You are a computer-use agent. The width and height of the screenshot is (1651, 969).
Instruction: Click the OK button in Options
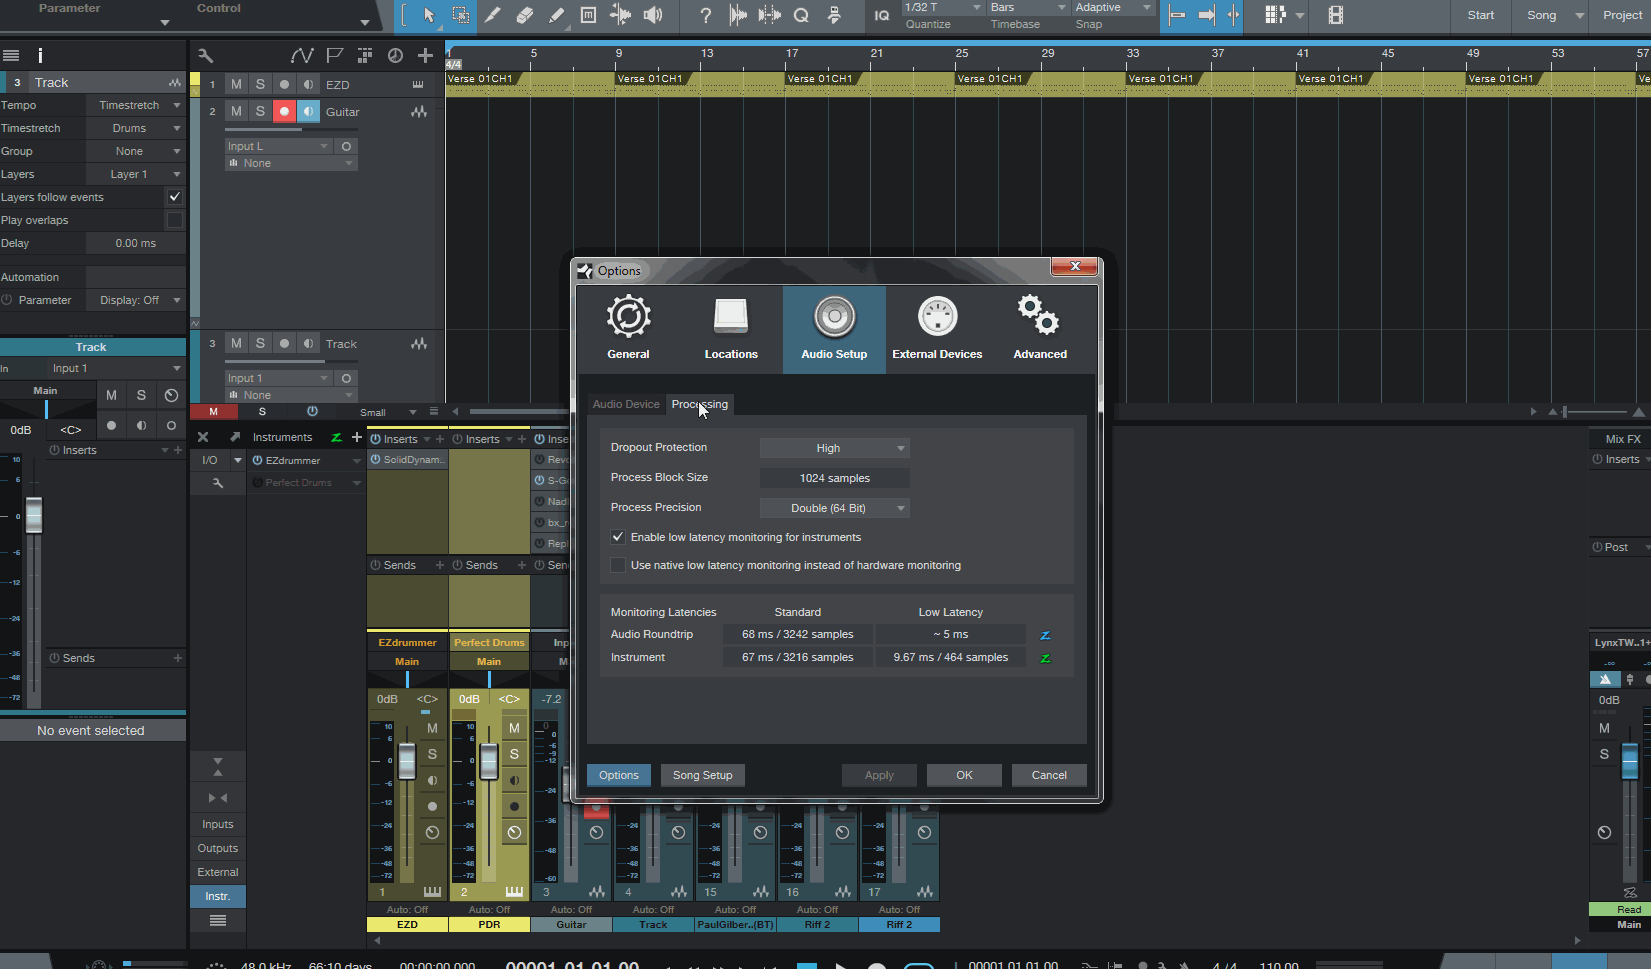pyautogui.click(x=964, y=775)
